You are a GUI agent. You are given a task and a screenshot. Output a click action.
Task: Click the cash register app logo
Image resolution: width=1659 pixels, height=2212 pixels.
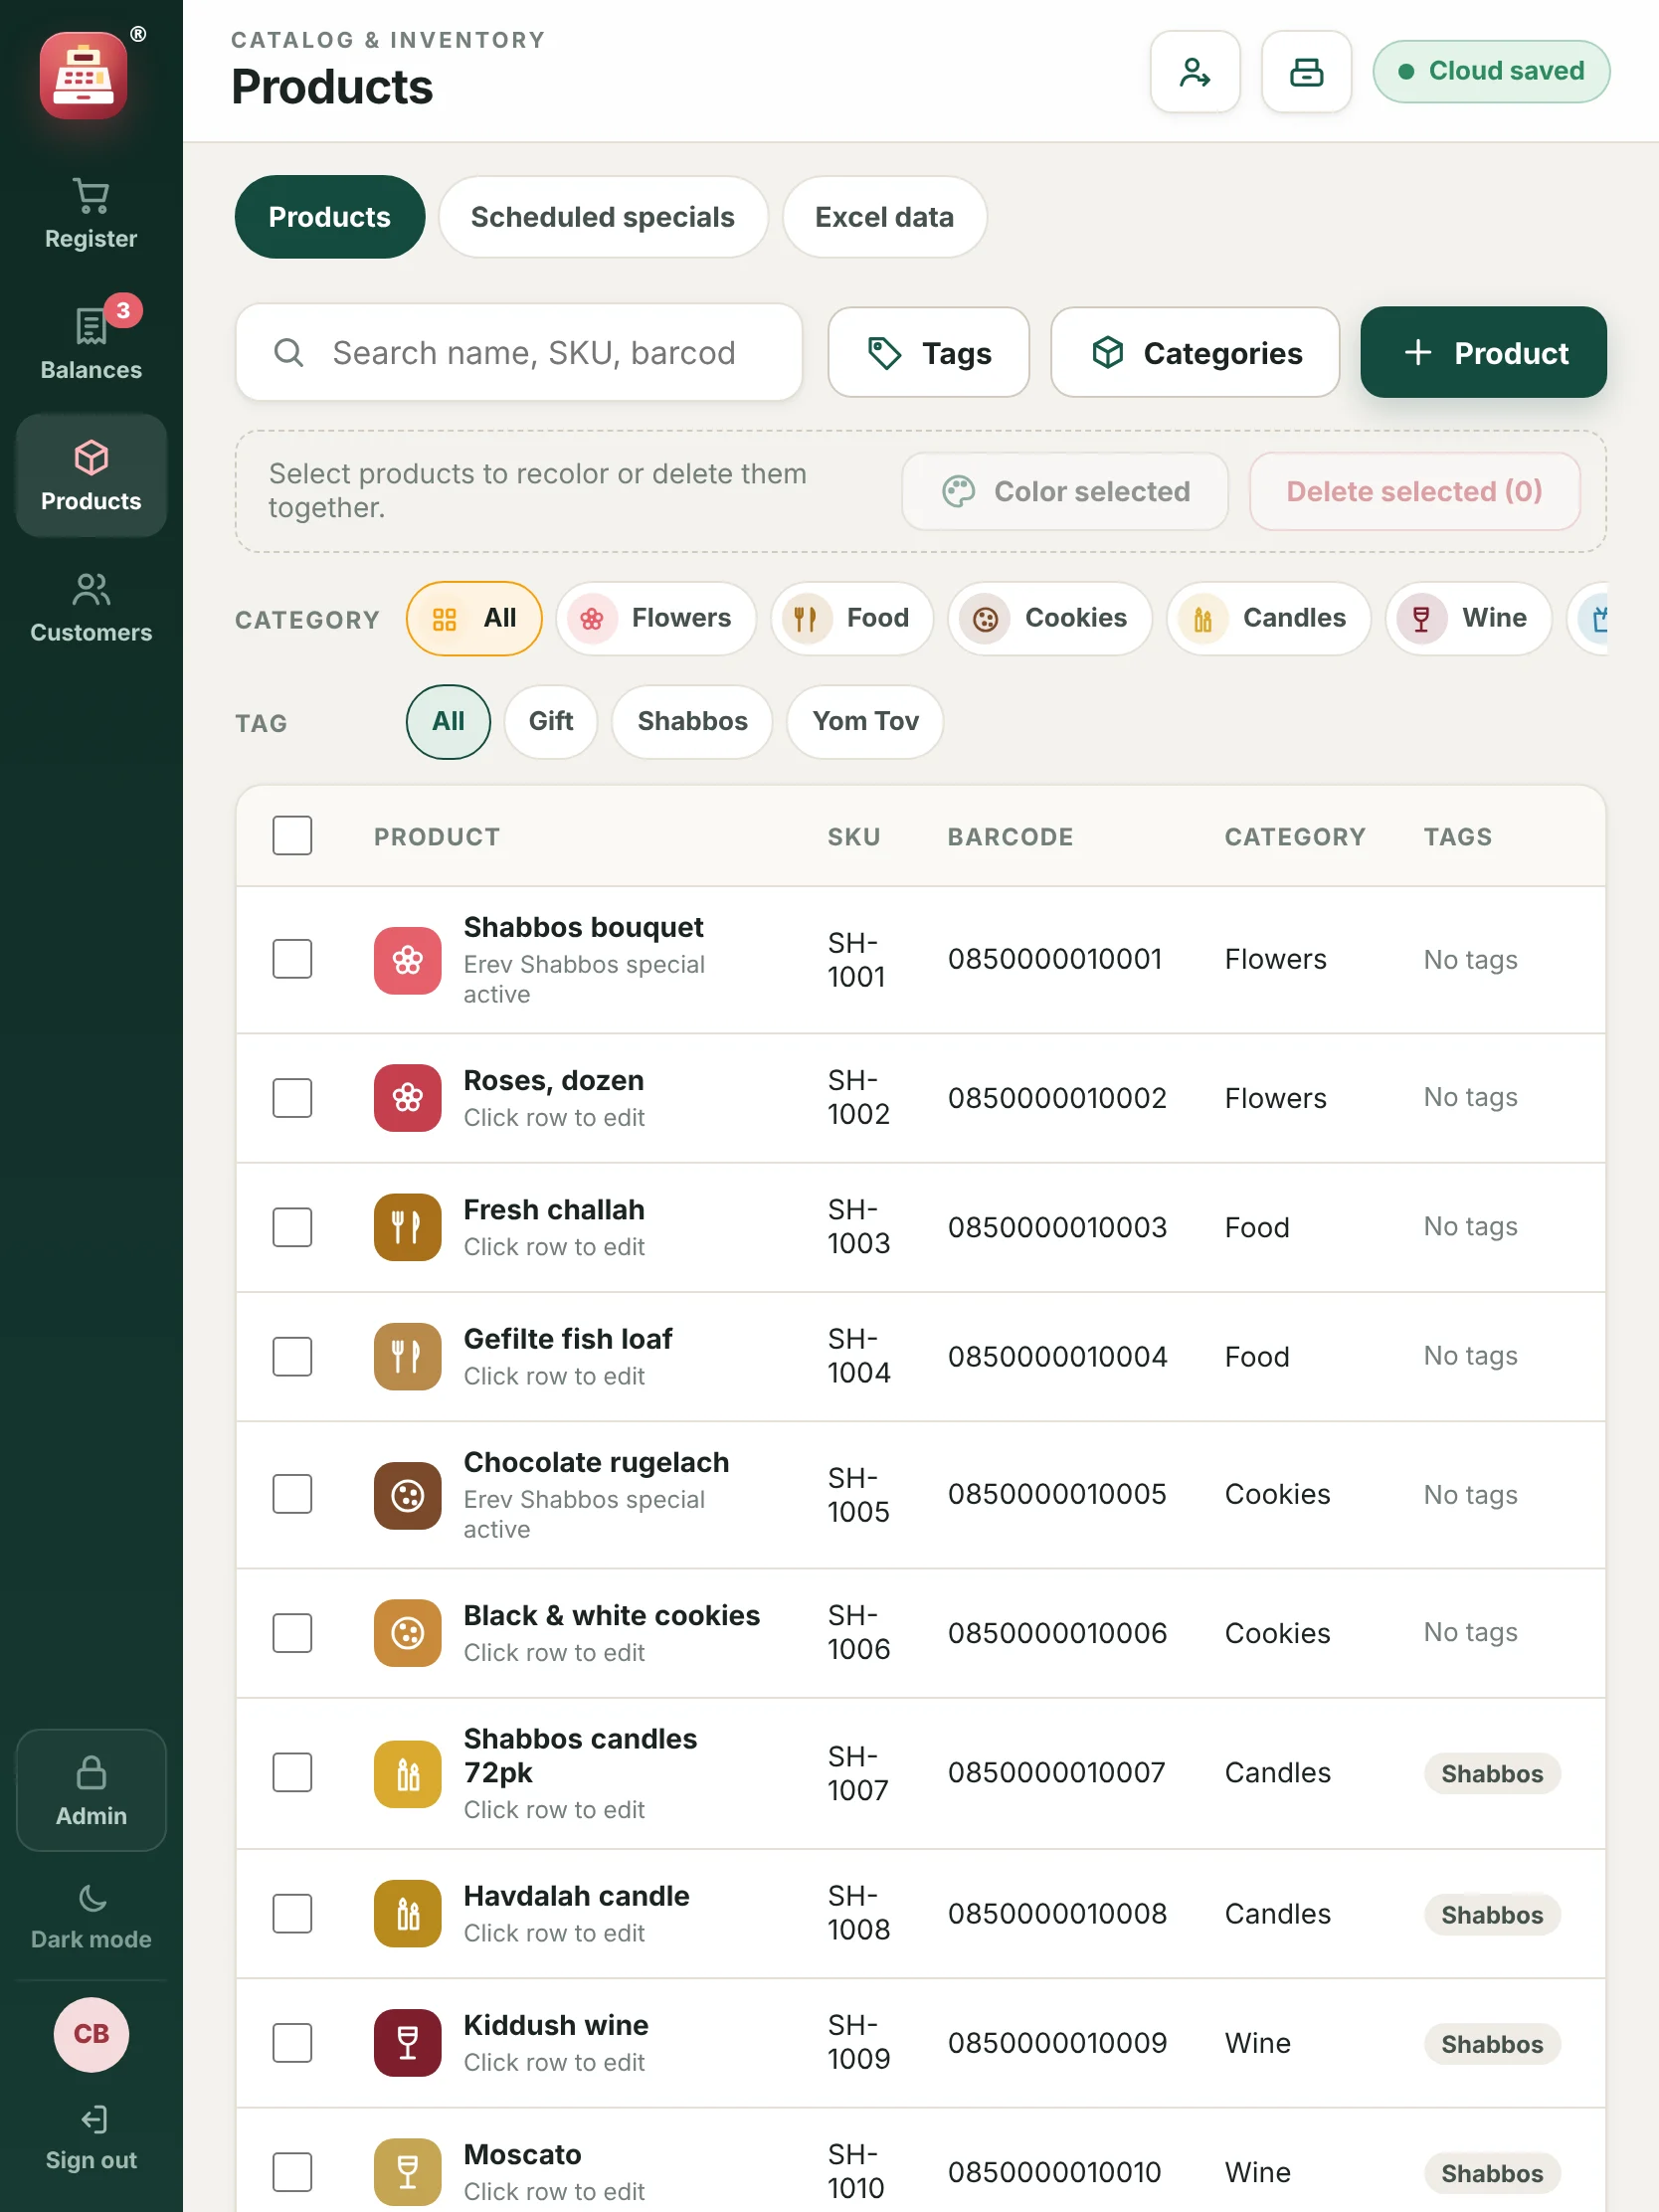coord(84,76)
